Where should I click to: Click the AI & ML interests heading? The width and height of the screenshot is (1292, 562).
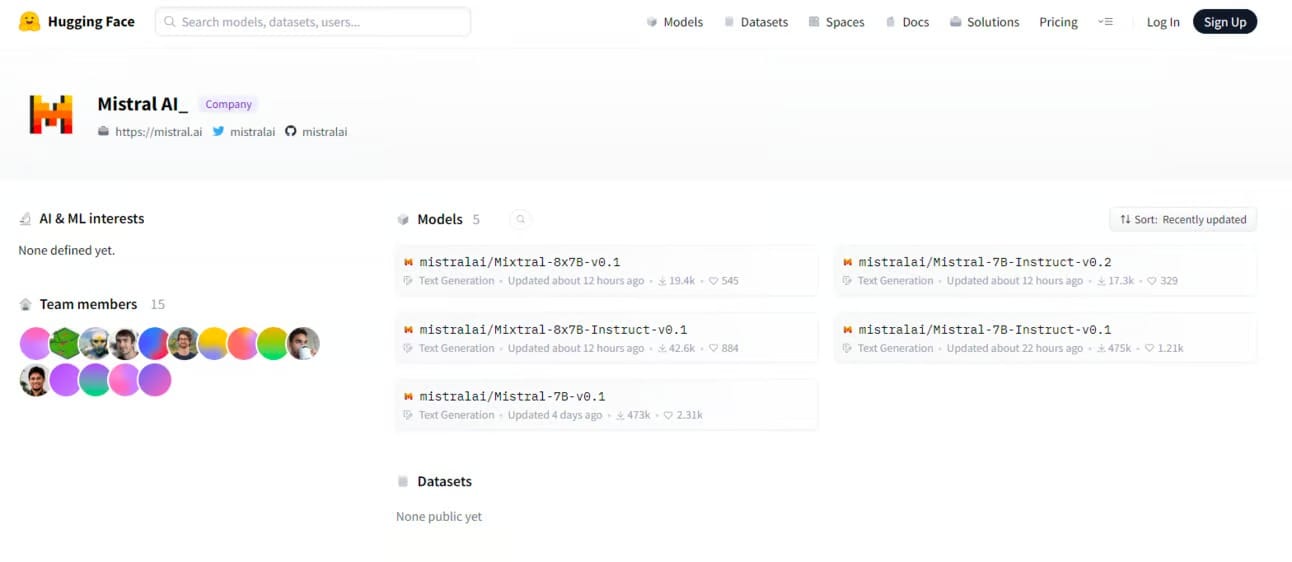(x=92, y=218)
